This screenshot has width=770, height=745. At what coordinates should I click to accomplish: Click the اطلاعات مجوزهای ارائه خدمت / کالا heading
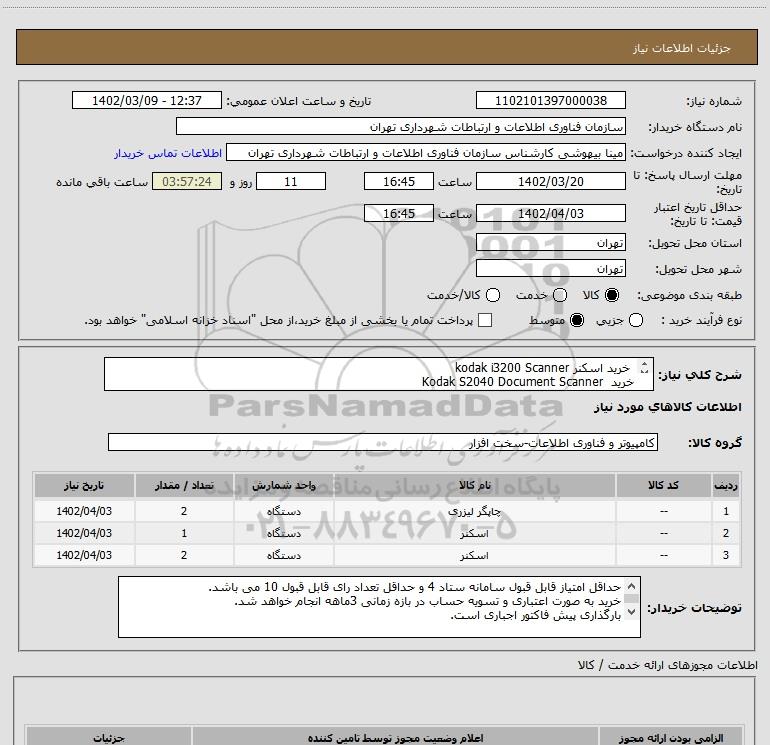667,665
